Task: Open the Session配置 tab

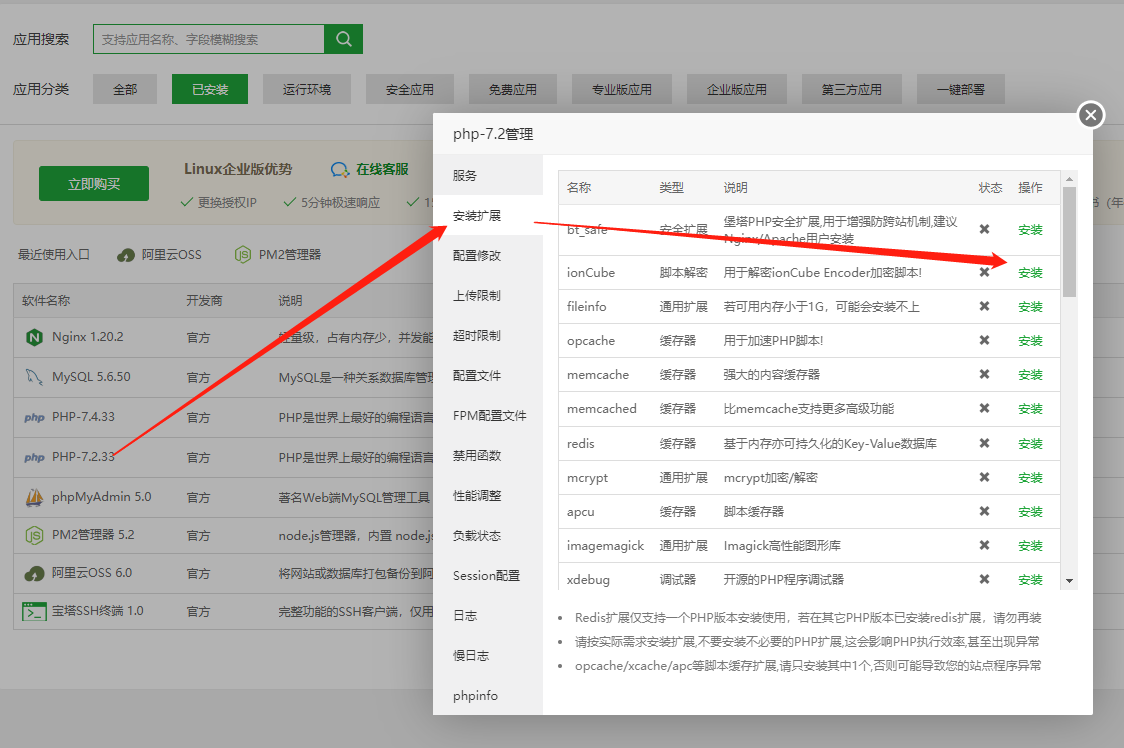Action: tap(487, 576)
